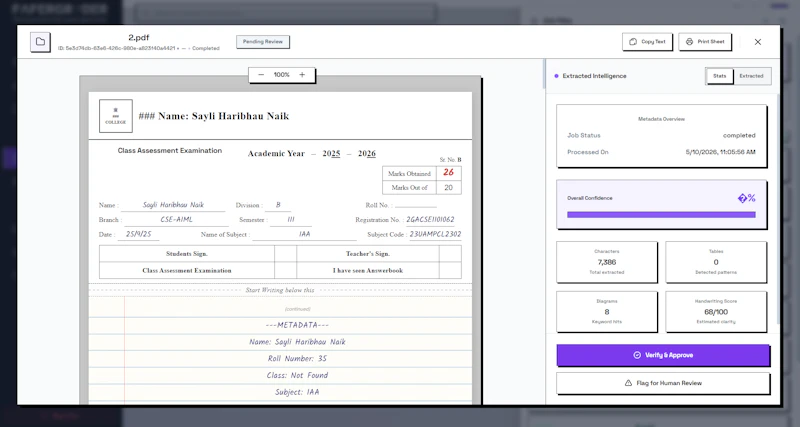
Task: Click the Teacher's Sign. table cell
Action: point(368,254)
